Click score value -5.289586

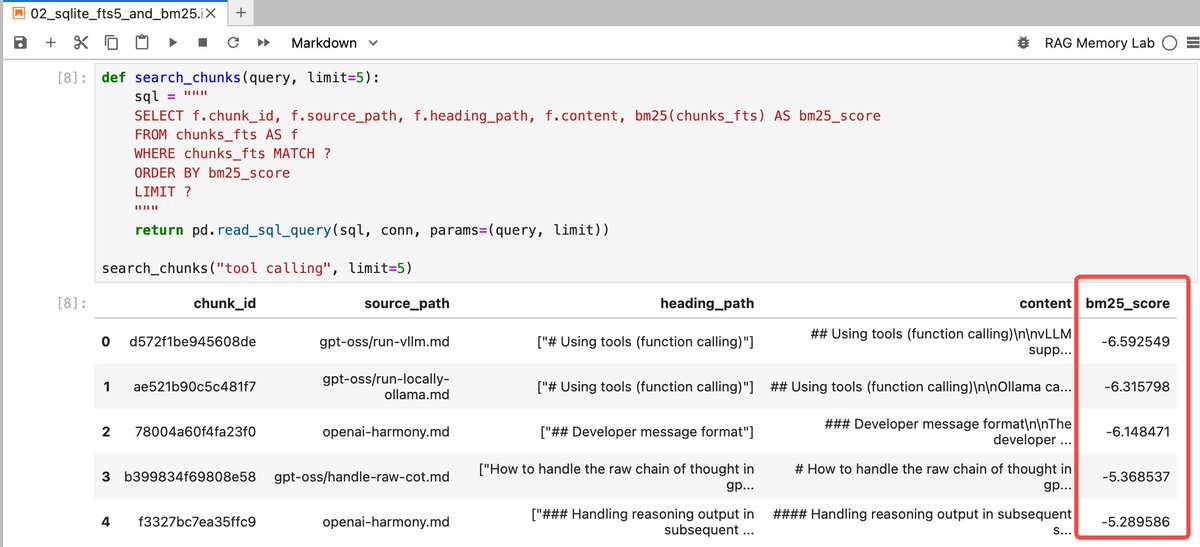point(1134,522)
